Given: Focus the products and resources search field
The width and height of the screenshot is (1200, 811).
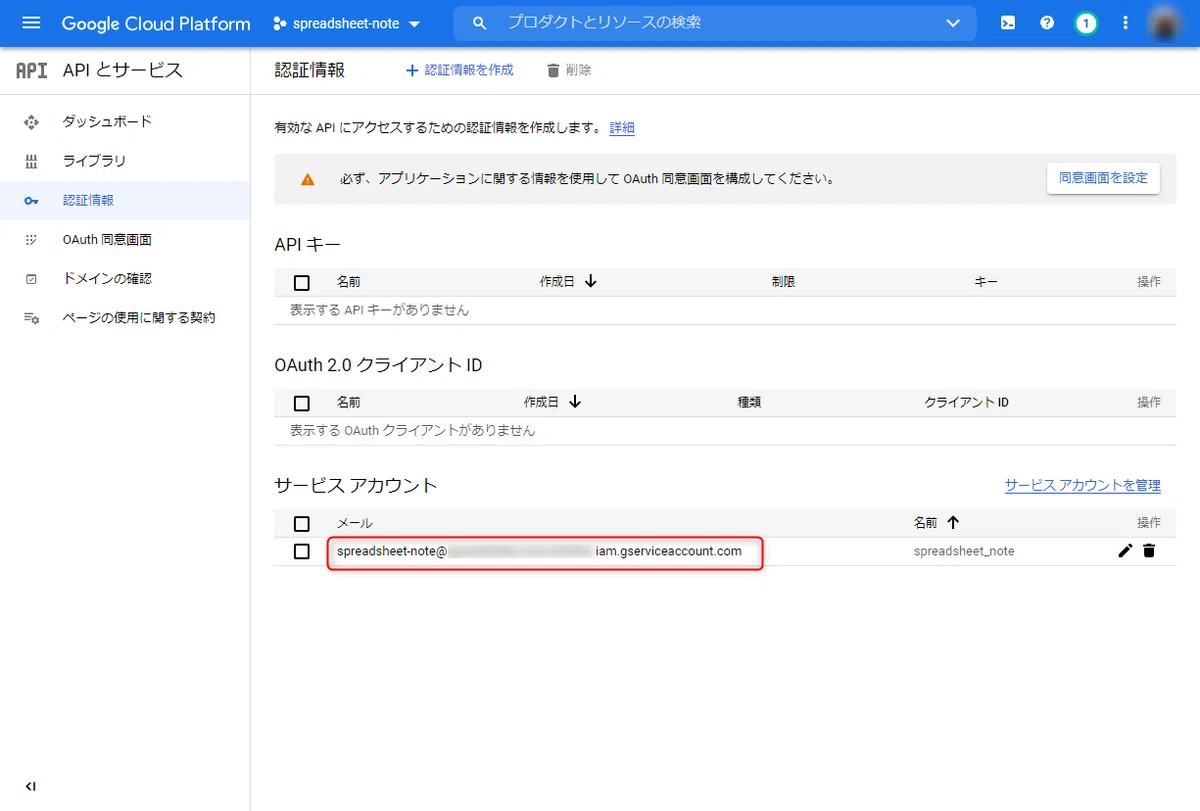Looking at the screenshot, I should tap(715, 23).
